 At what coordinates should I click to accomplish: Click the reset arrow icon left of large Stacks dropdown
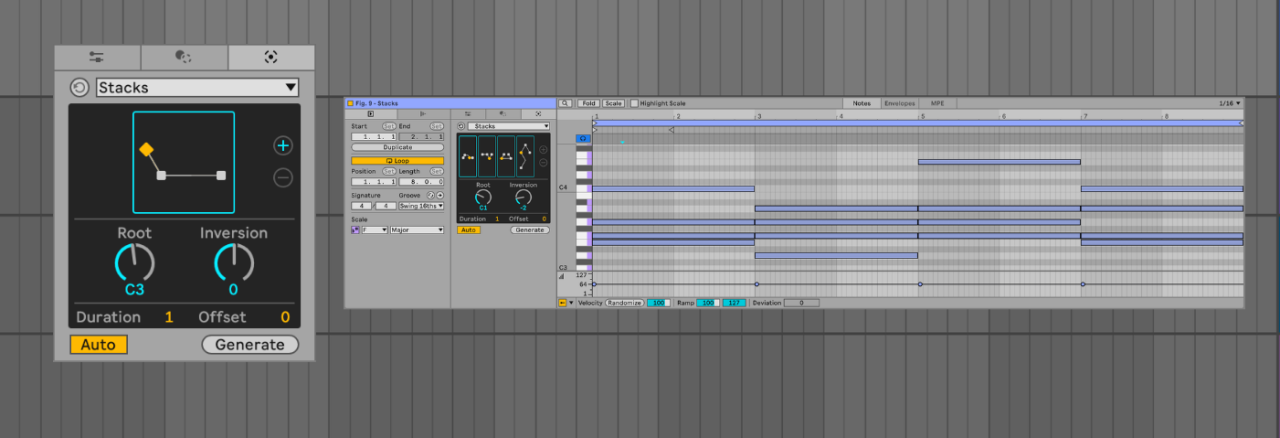pos(79,88)
